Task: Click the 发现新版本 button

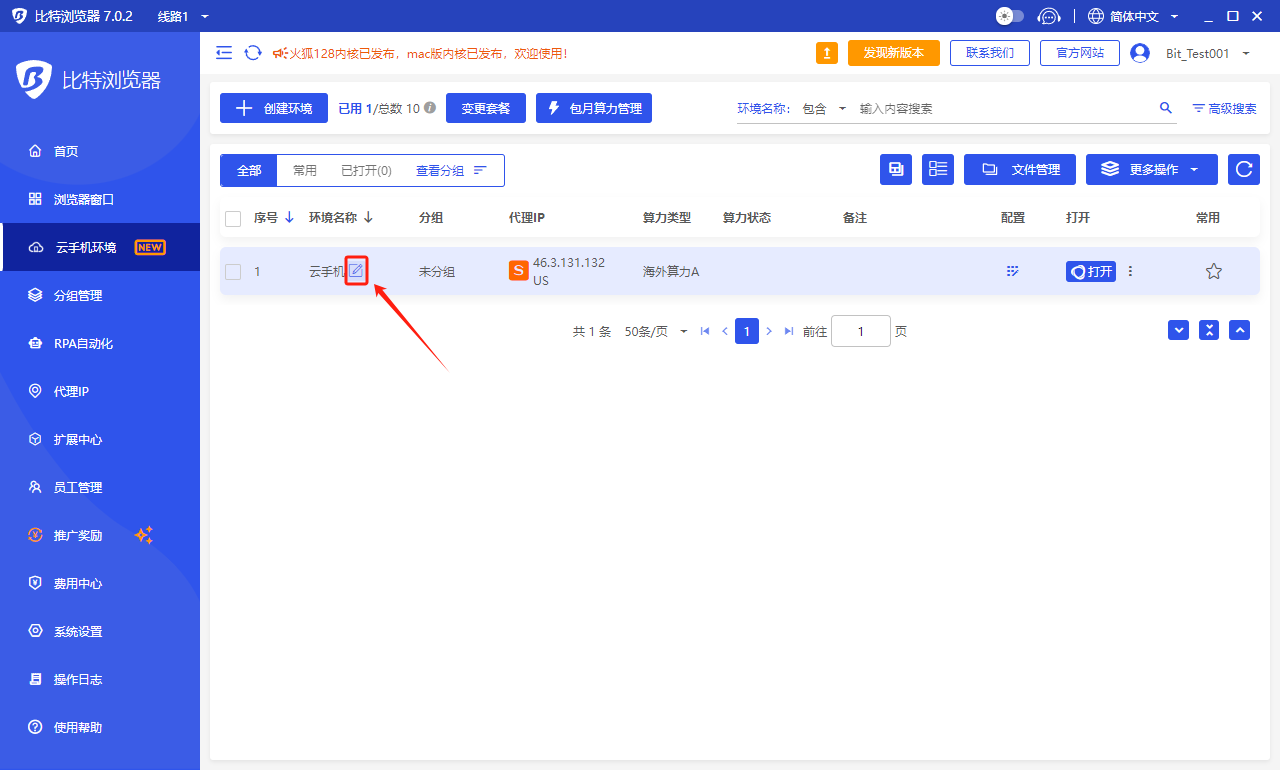Action: (x=894, y=53)
